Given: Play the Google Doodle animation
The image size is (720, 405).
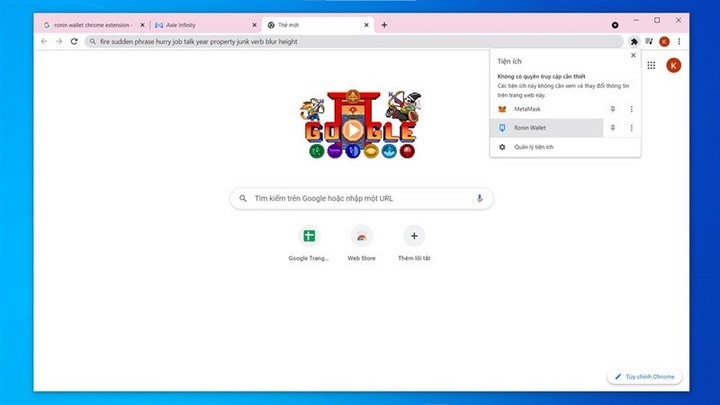Looking at the screenshot, I should pyautogui.click(x=352, y=130).
